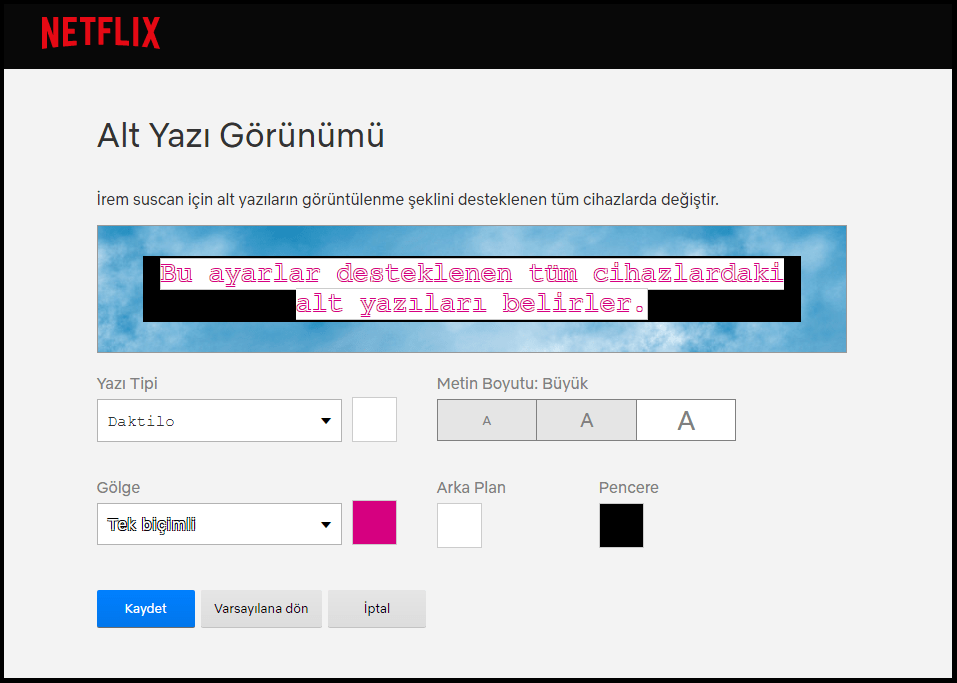
Task: Click the Kaydet save button
Action: pos(145,608)
